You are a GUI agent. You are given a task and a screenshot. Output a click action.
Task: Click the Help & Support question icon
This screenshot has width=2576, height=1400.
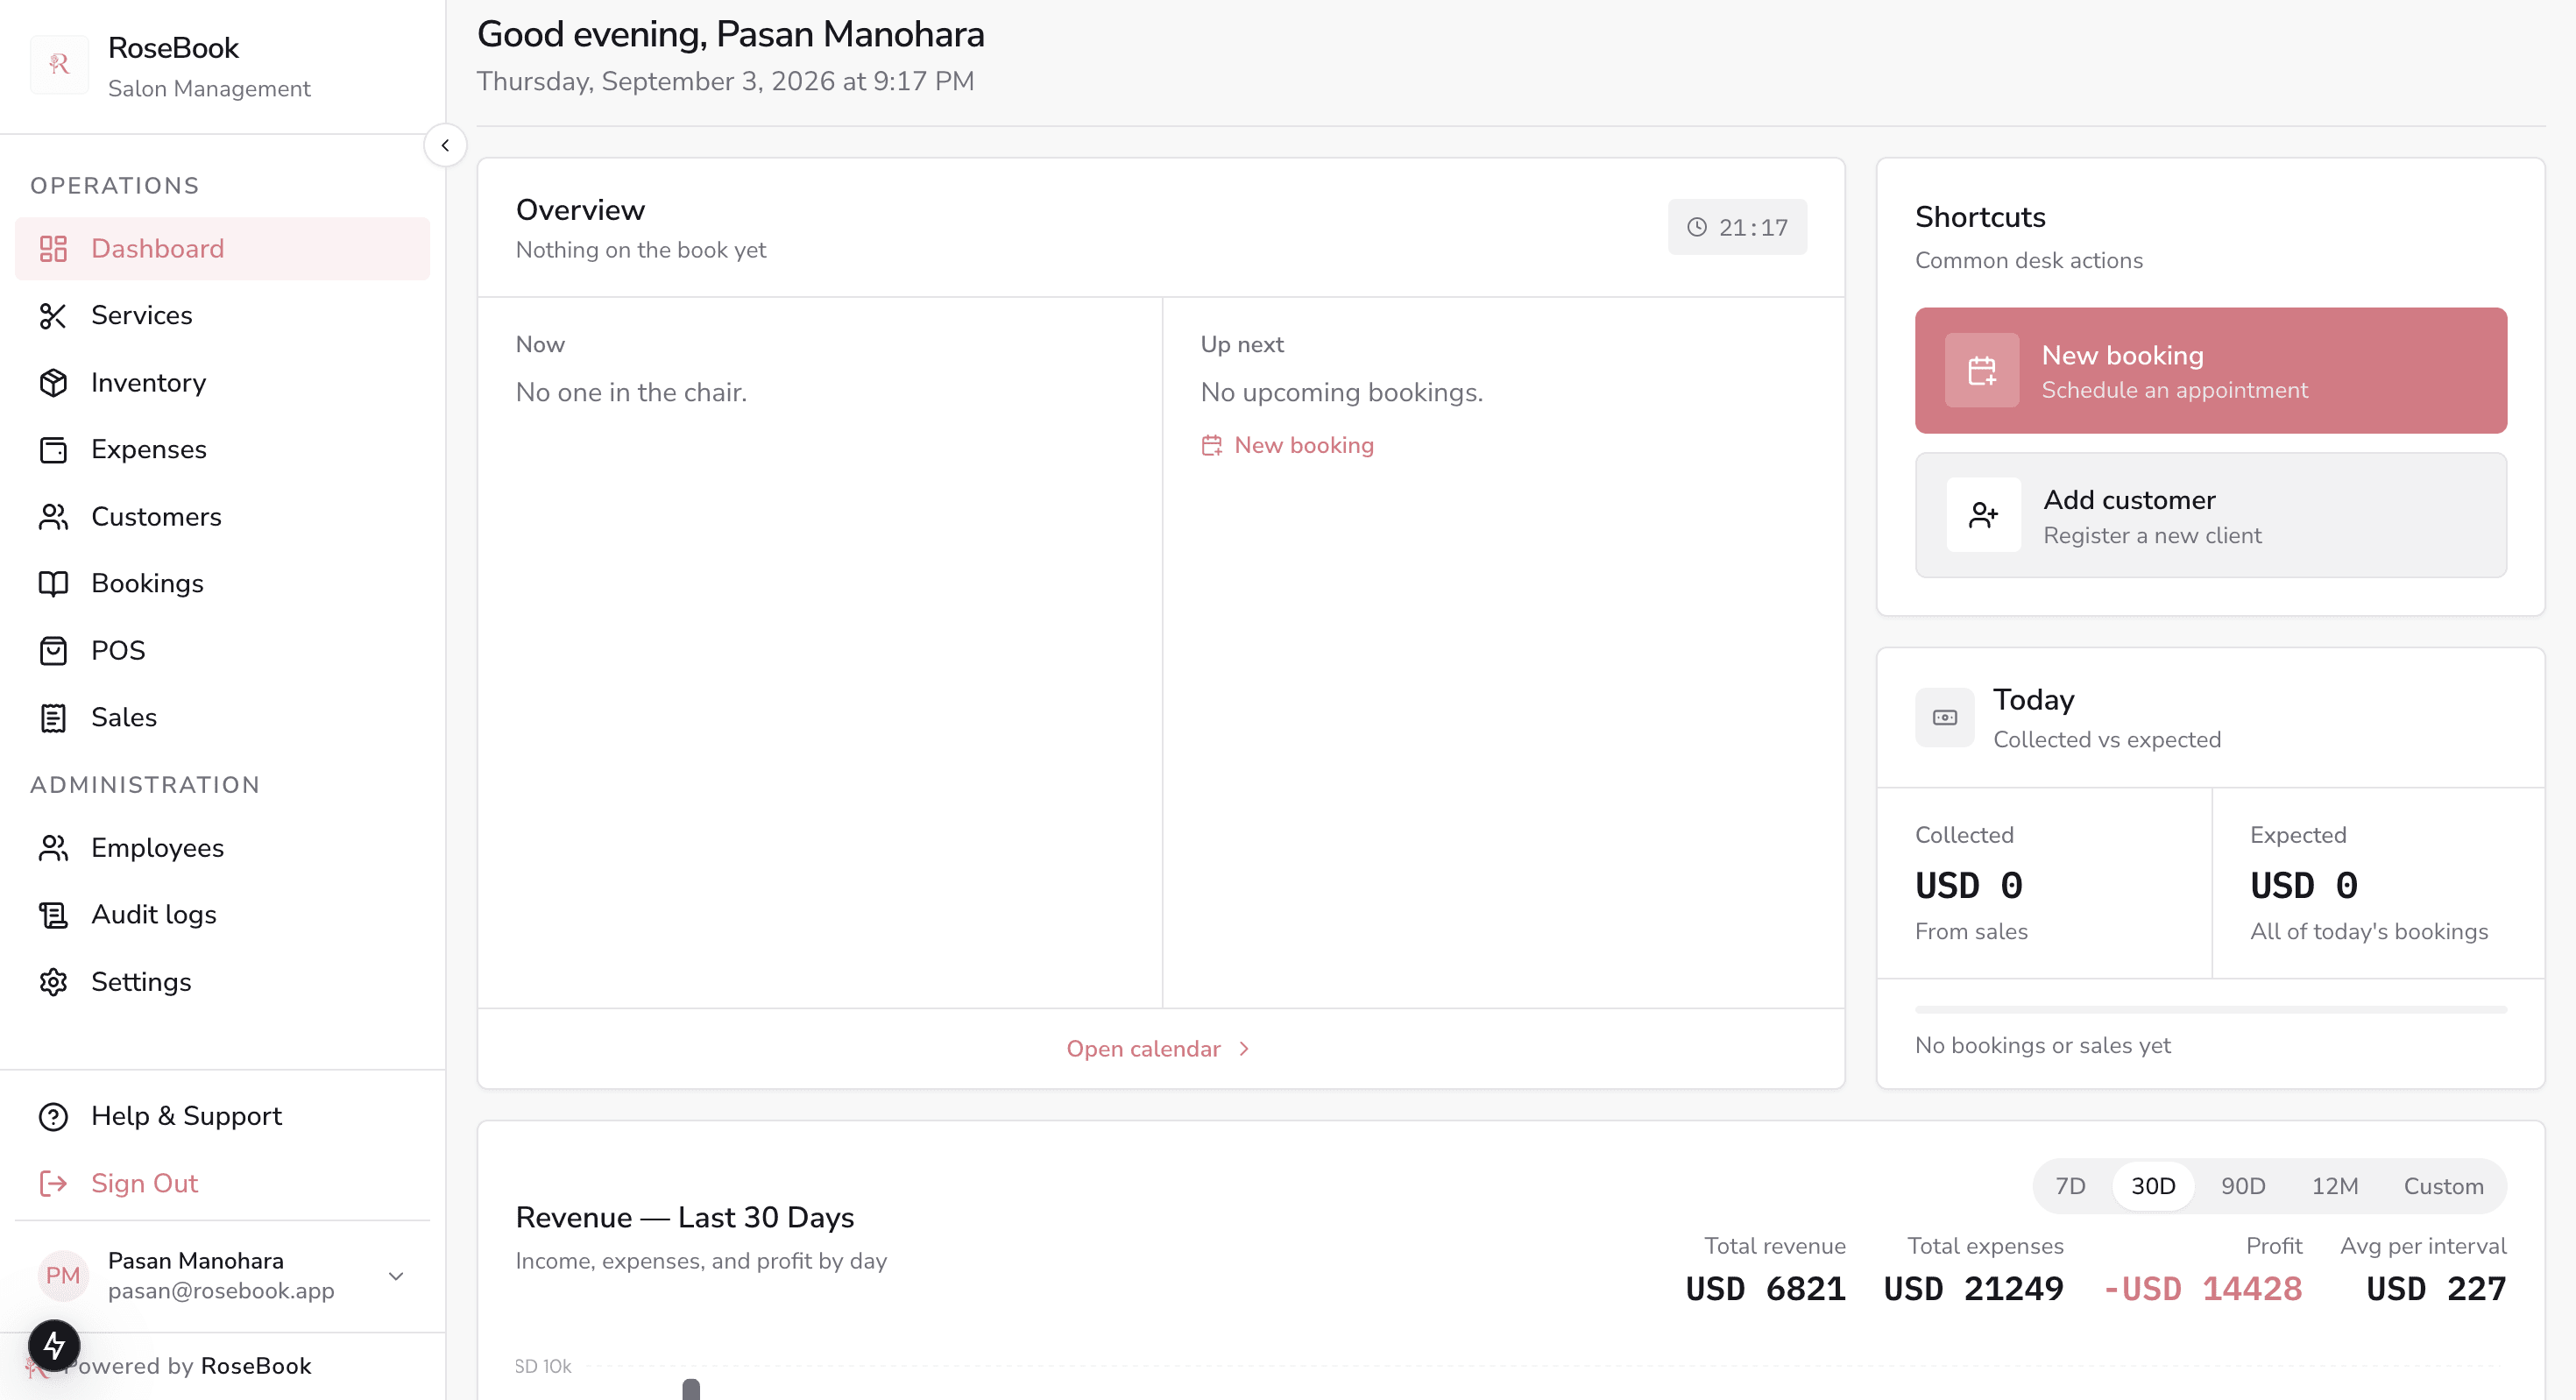click(x=53, y=1116)
